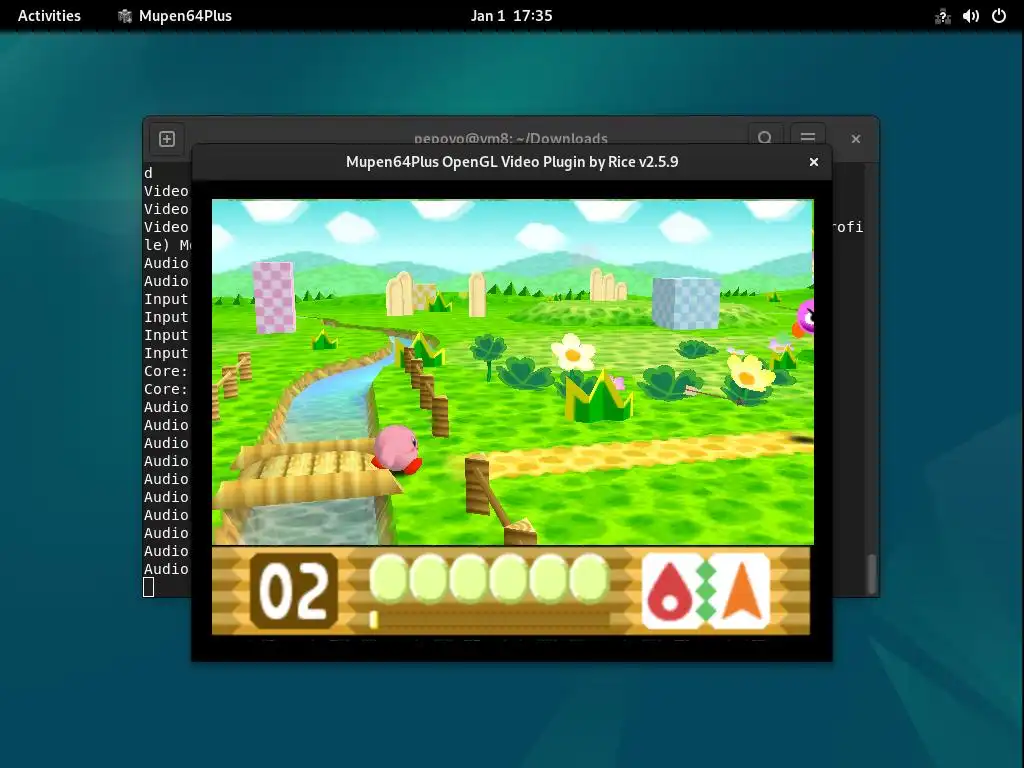Click the network status icon in system tray

point(942,16)
